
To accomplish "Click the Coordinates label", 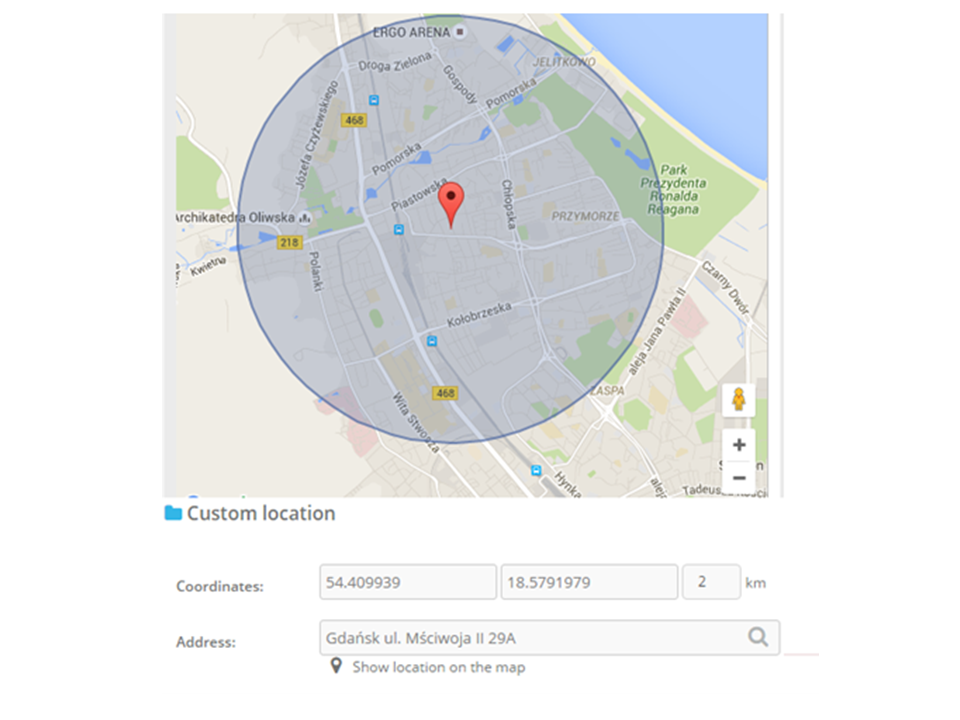I will point(220,586).
